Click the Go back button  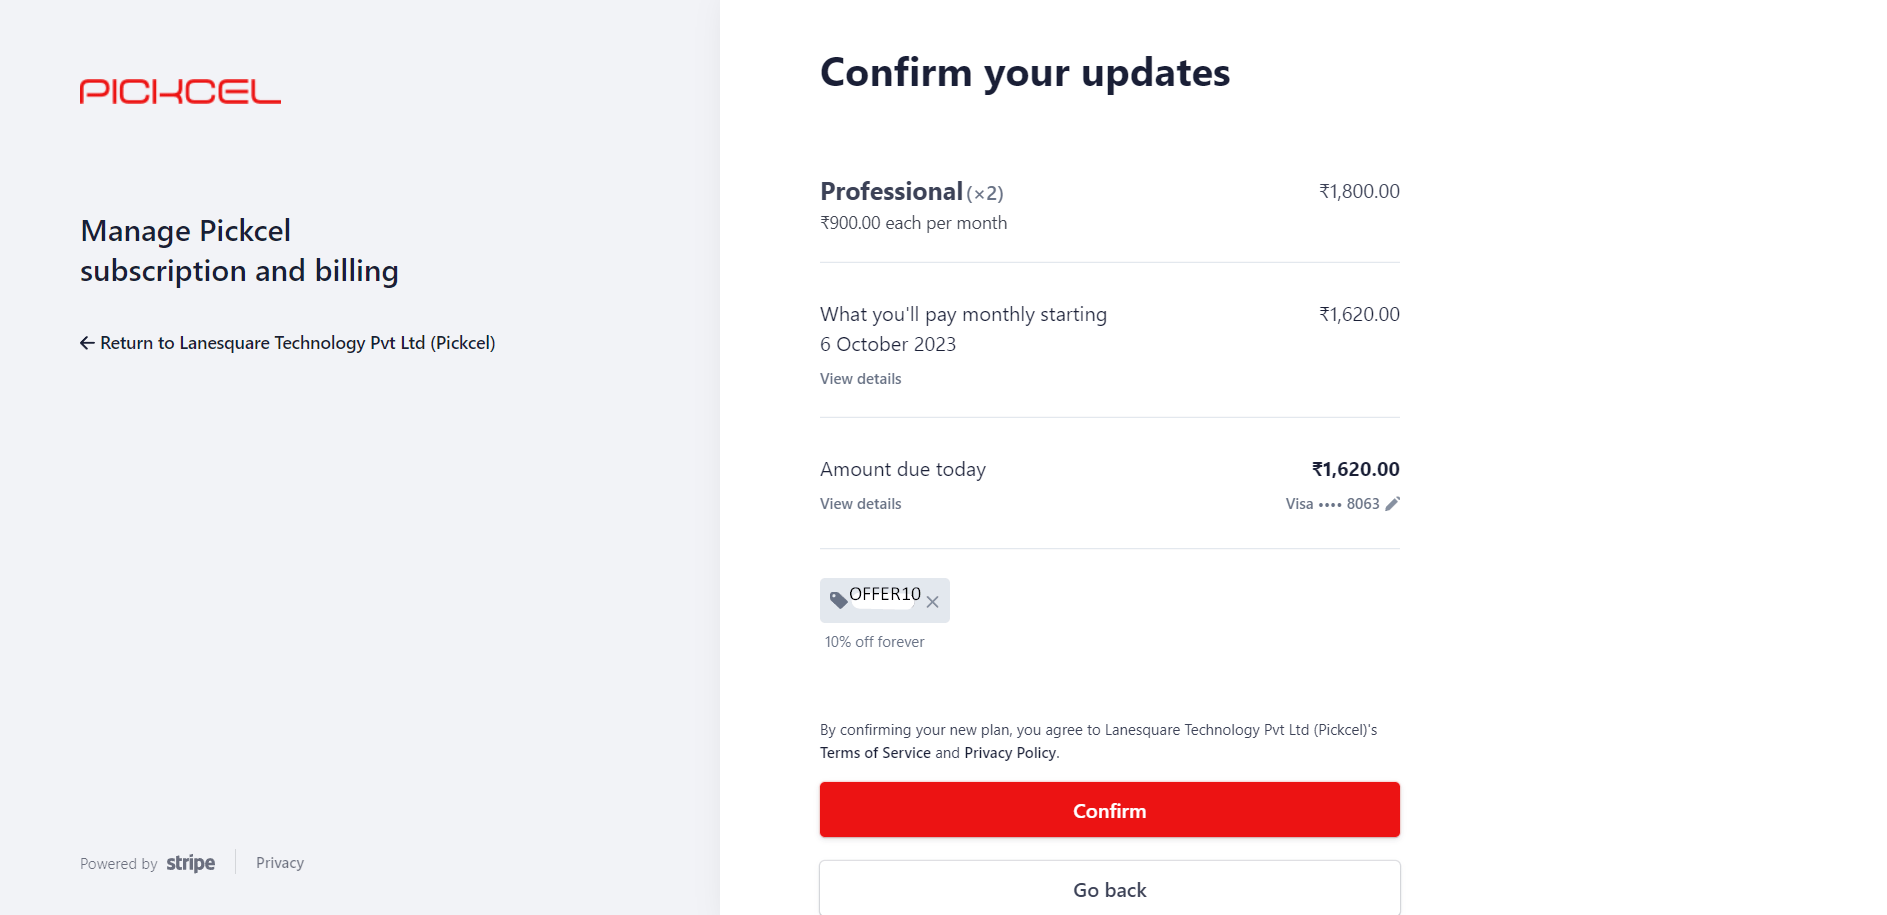(x=1109, y=889)
